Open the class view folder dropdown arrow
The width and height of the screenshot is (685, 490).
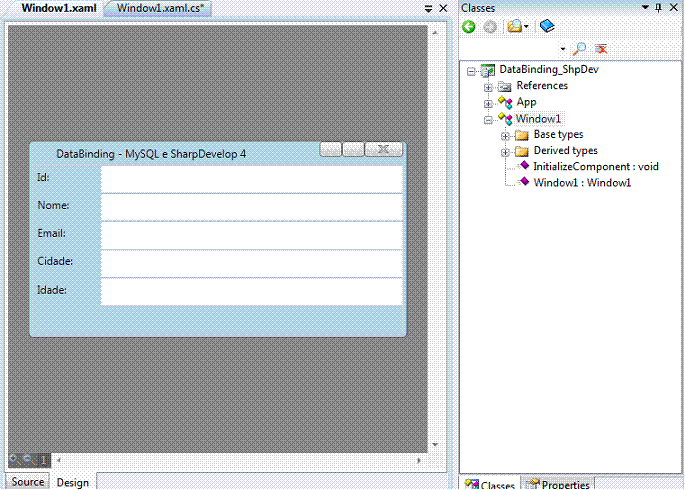point(526,27)
